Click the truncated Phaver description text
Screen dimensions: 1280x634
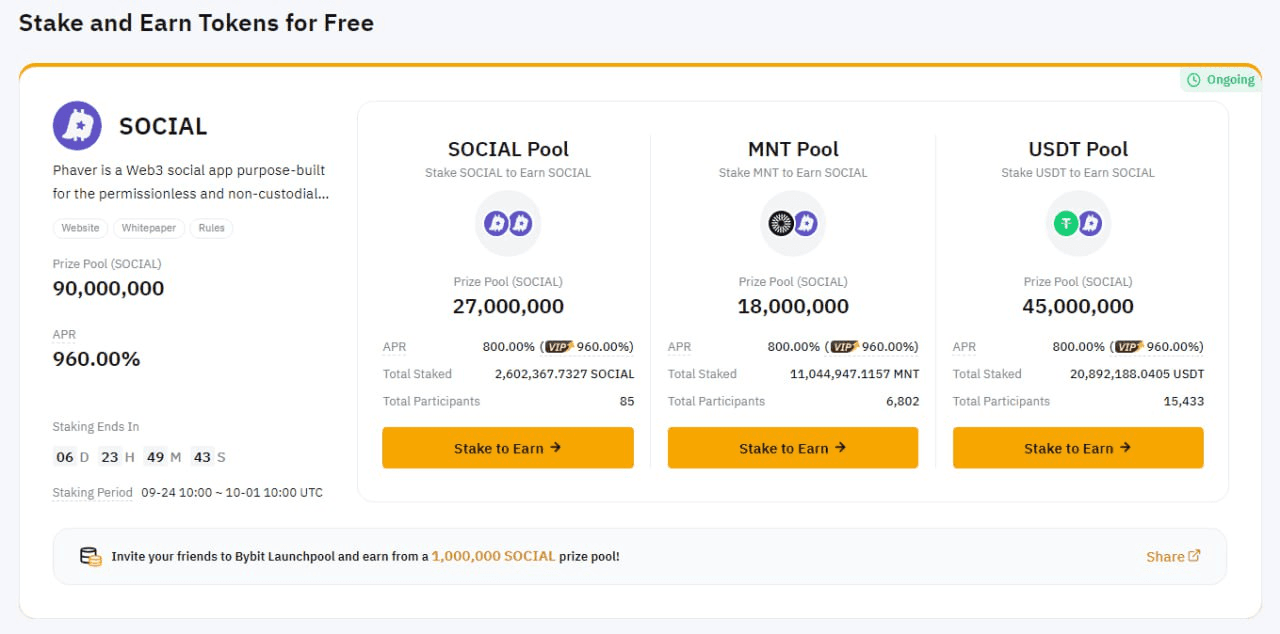(x=191, y=182)
